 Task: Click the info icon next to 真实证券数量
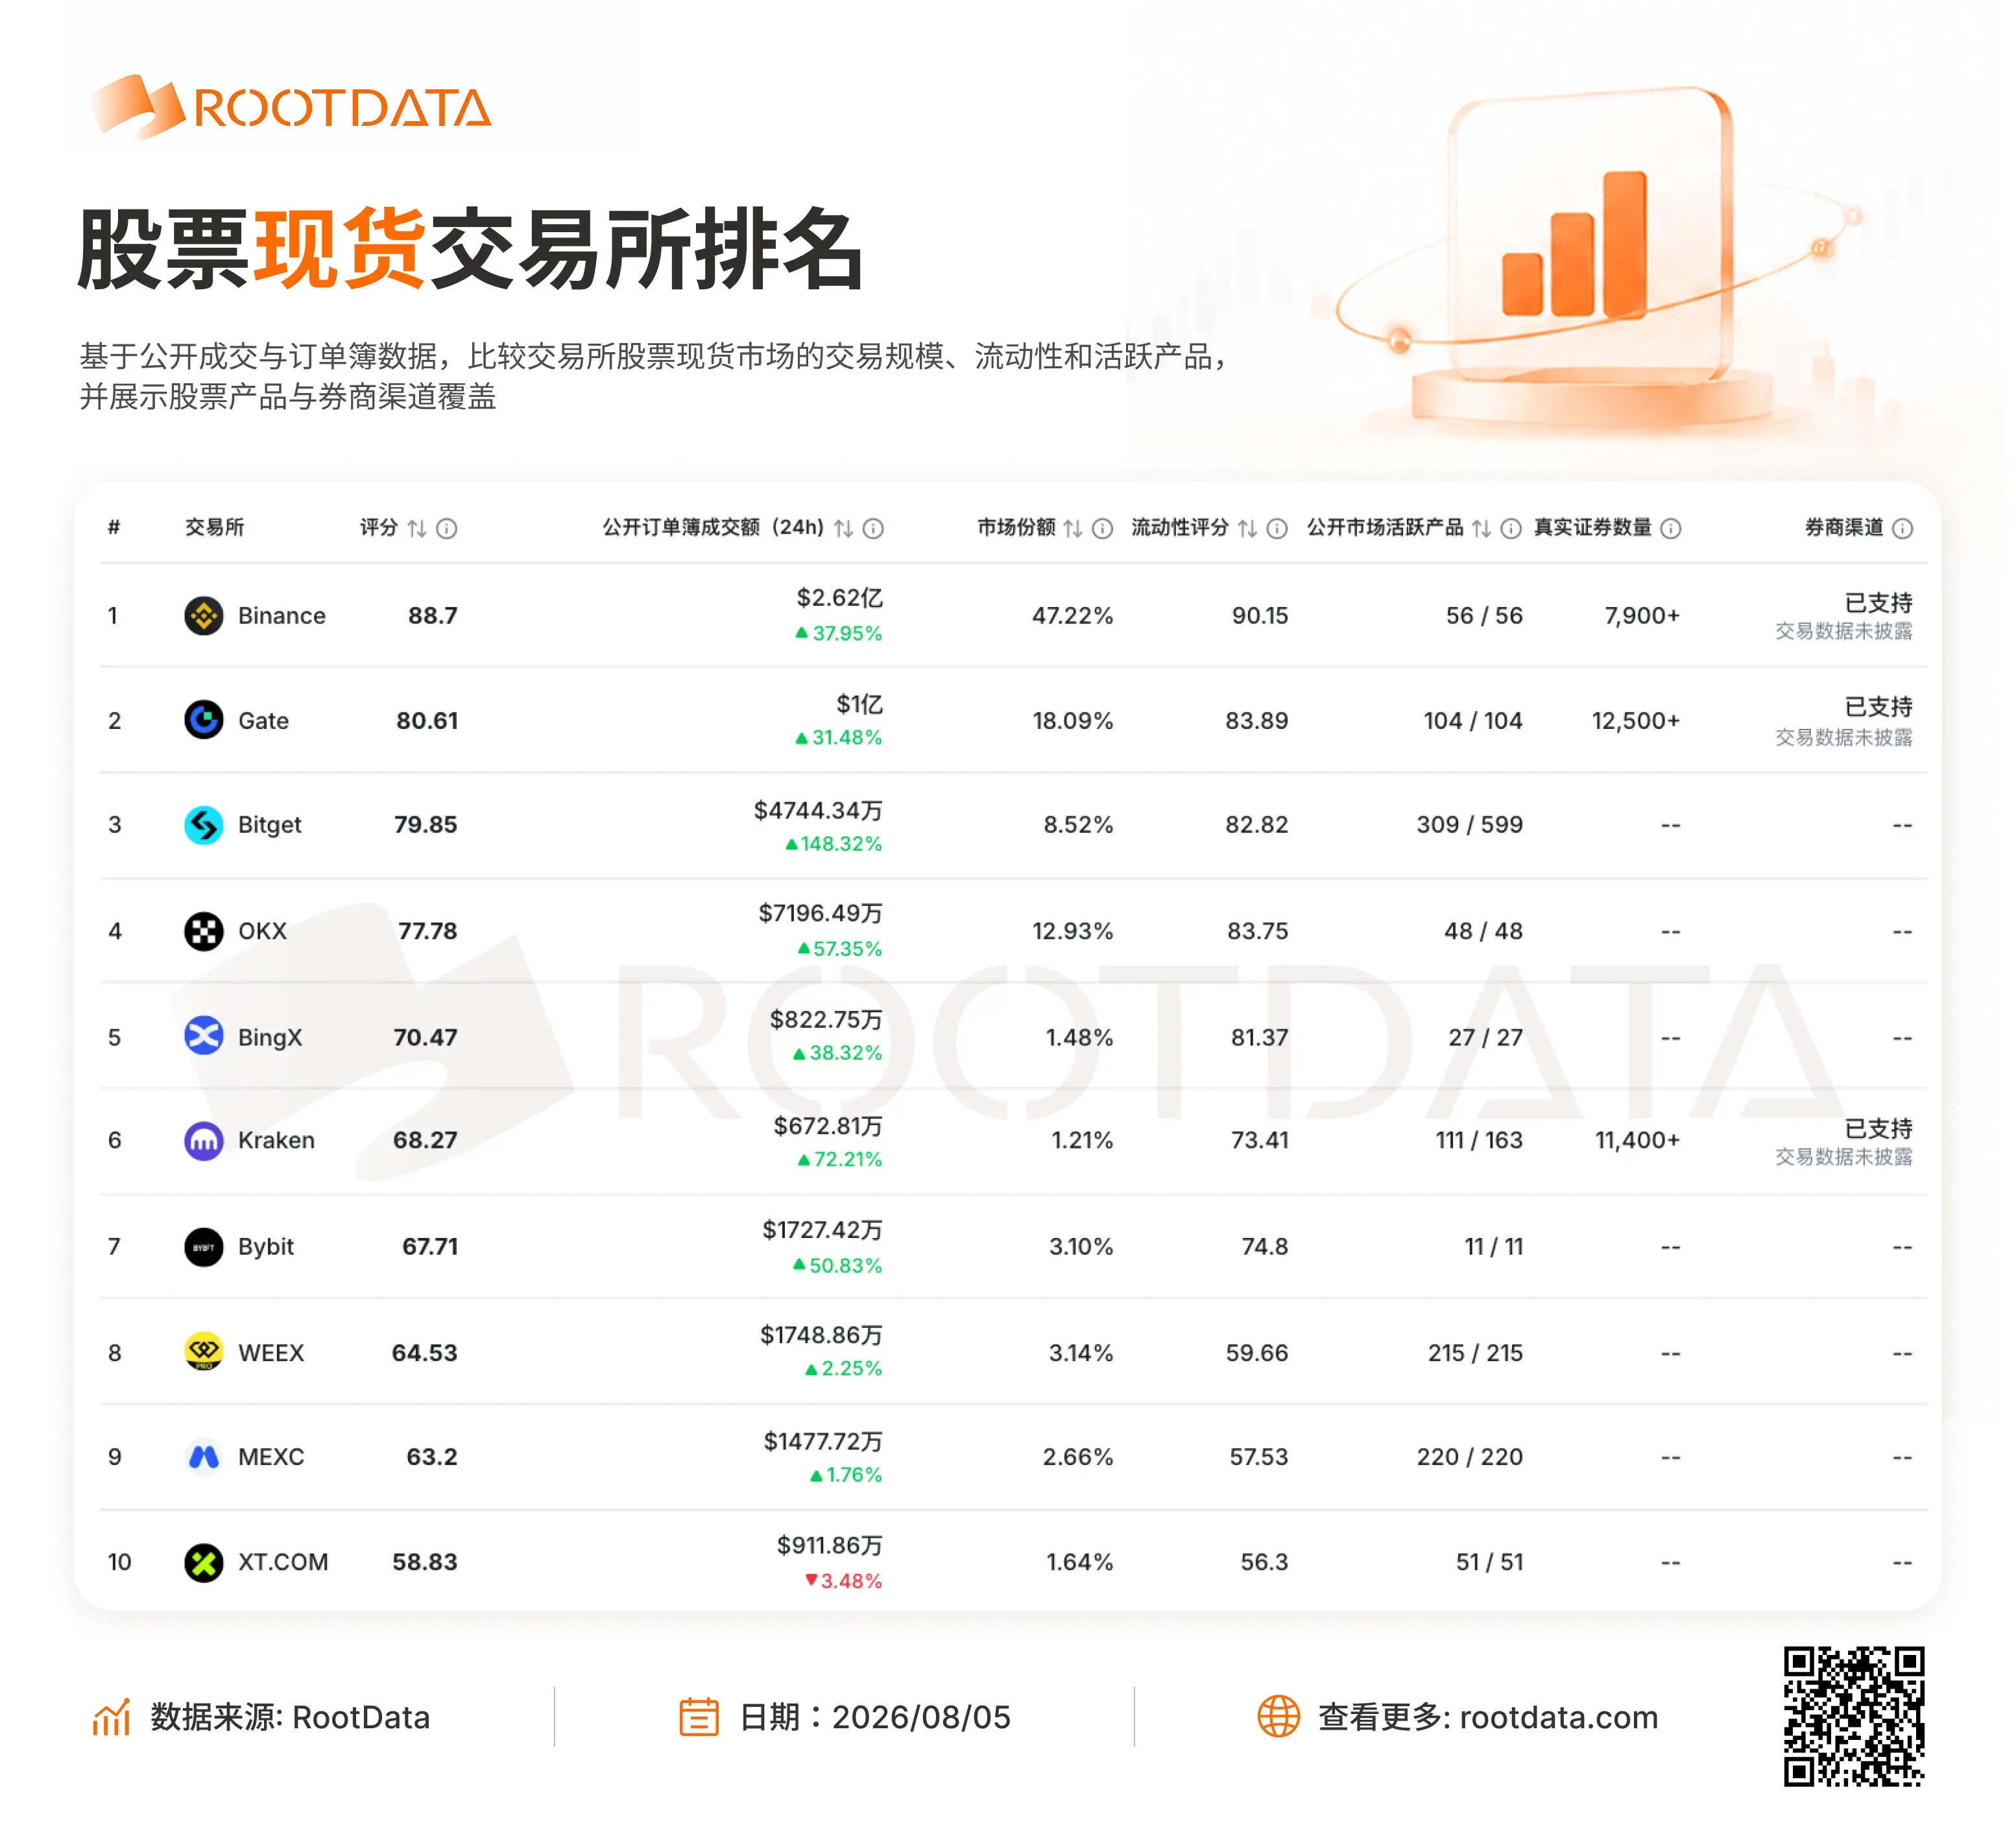click(1671, 528)
